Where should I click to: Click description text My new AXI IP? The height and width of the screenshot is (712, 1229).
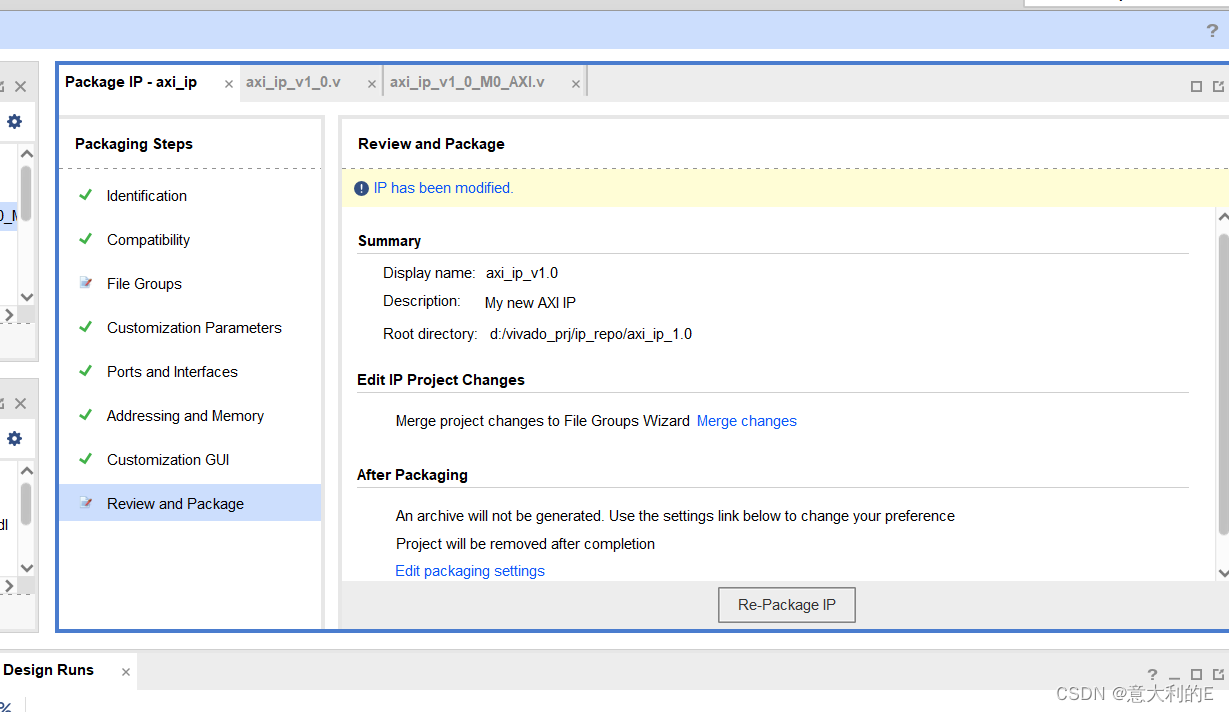click(530, 303)
